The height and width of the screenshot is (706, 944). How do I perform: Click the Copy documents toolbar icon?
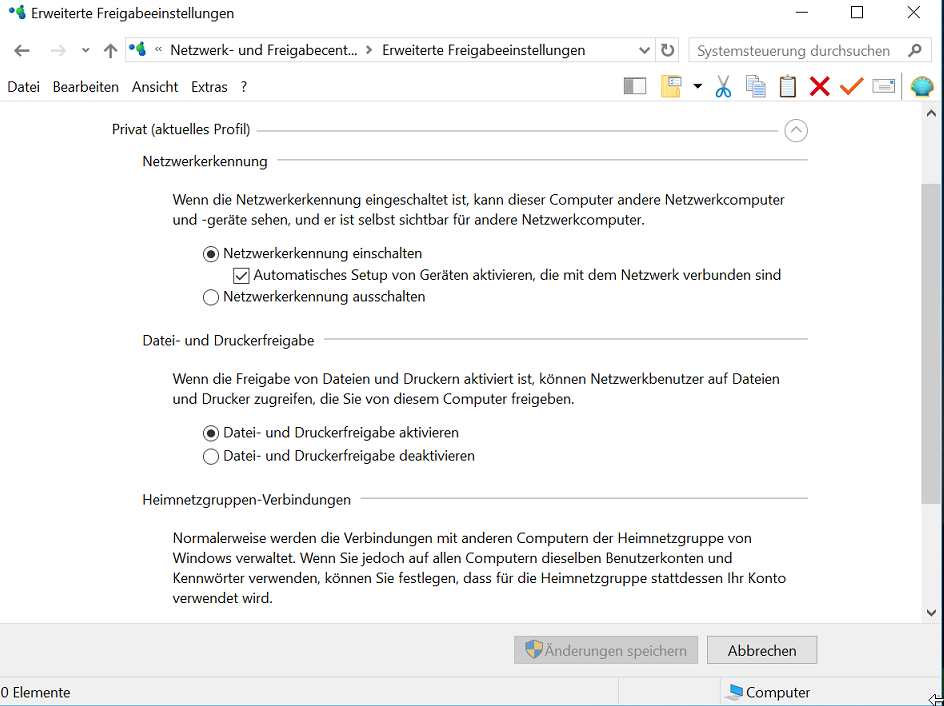coord(756,87)
